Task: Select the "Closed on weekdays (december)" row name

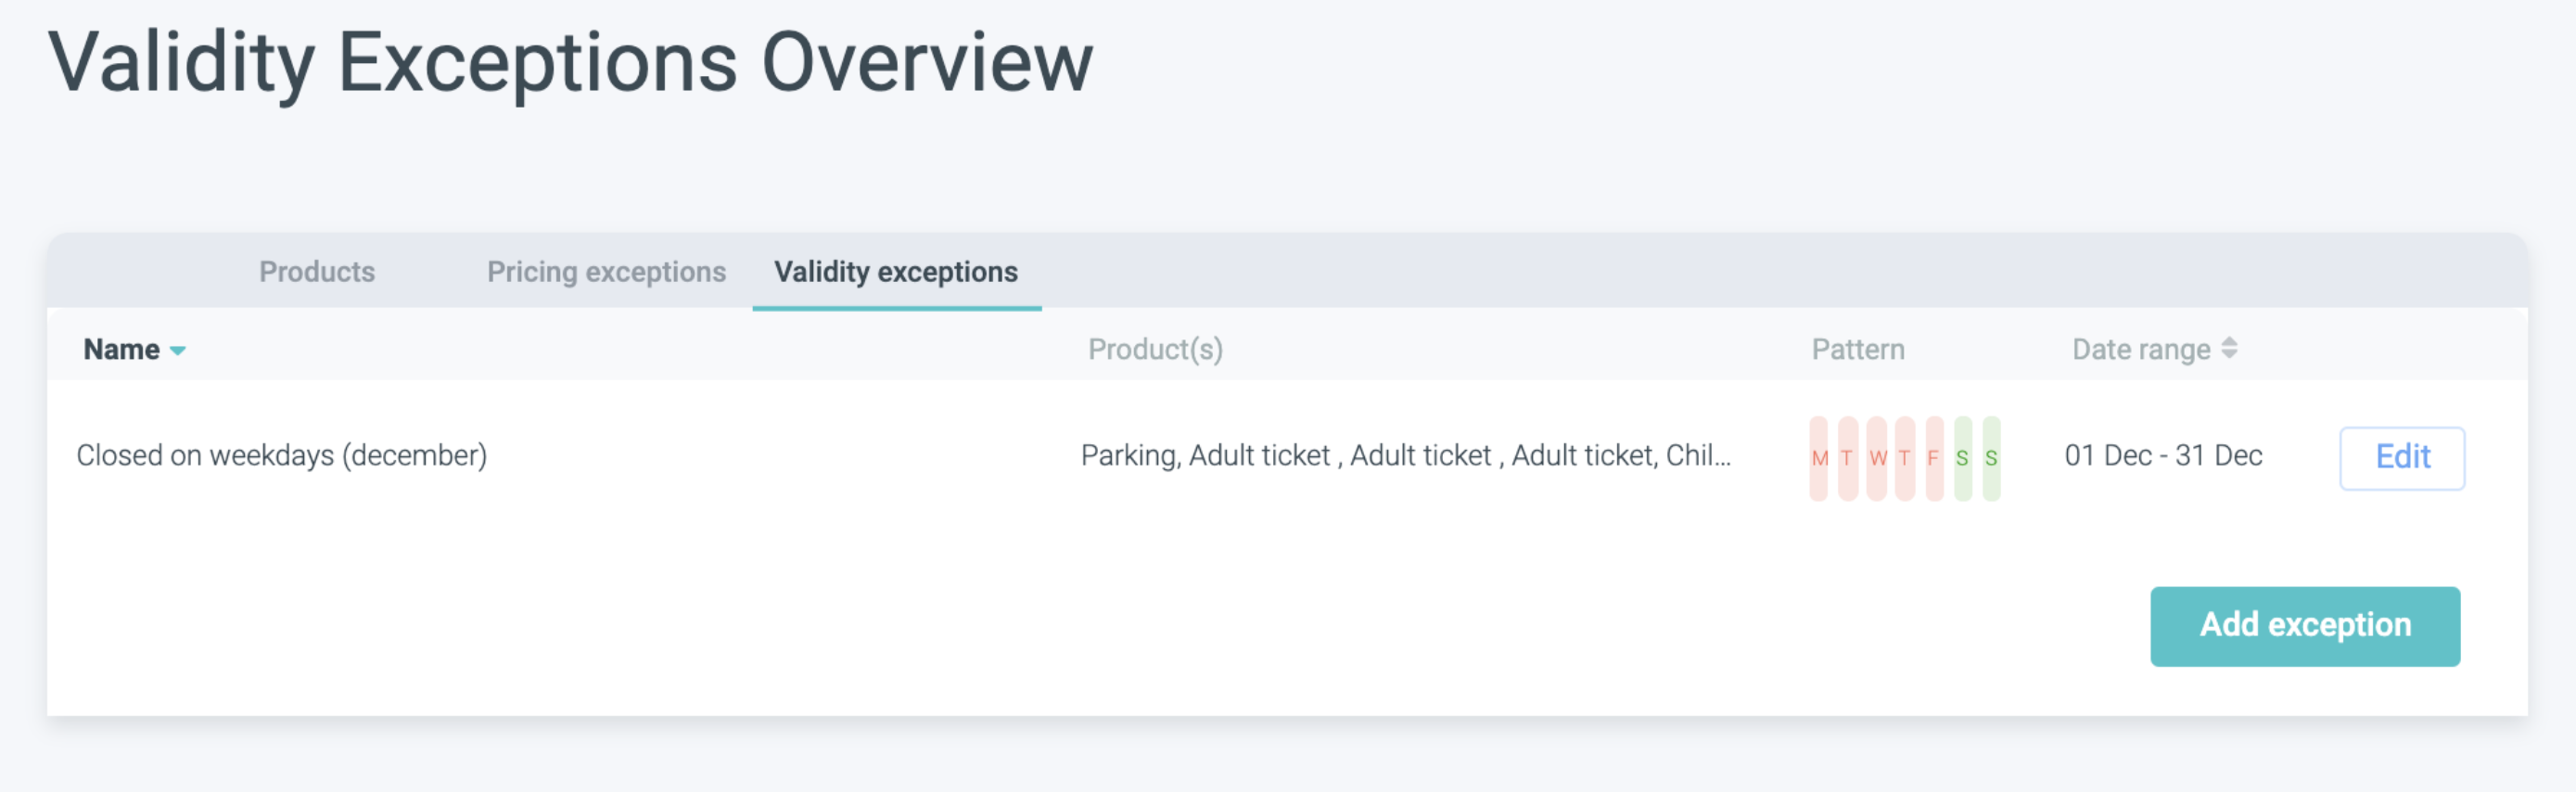Action: [x=282, y=456]
